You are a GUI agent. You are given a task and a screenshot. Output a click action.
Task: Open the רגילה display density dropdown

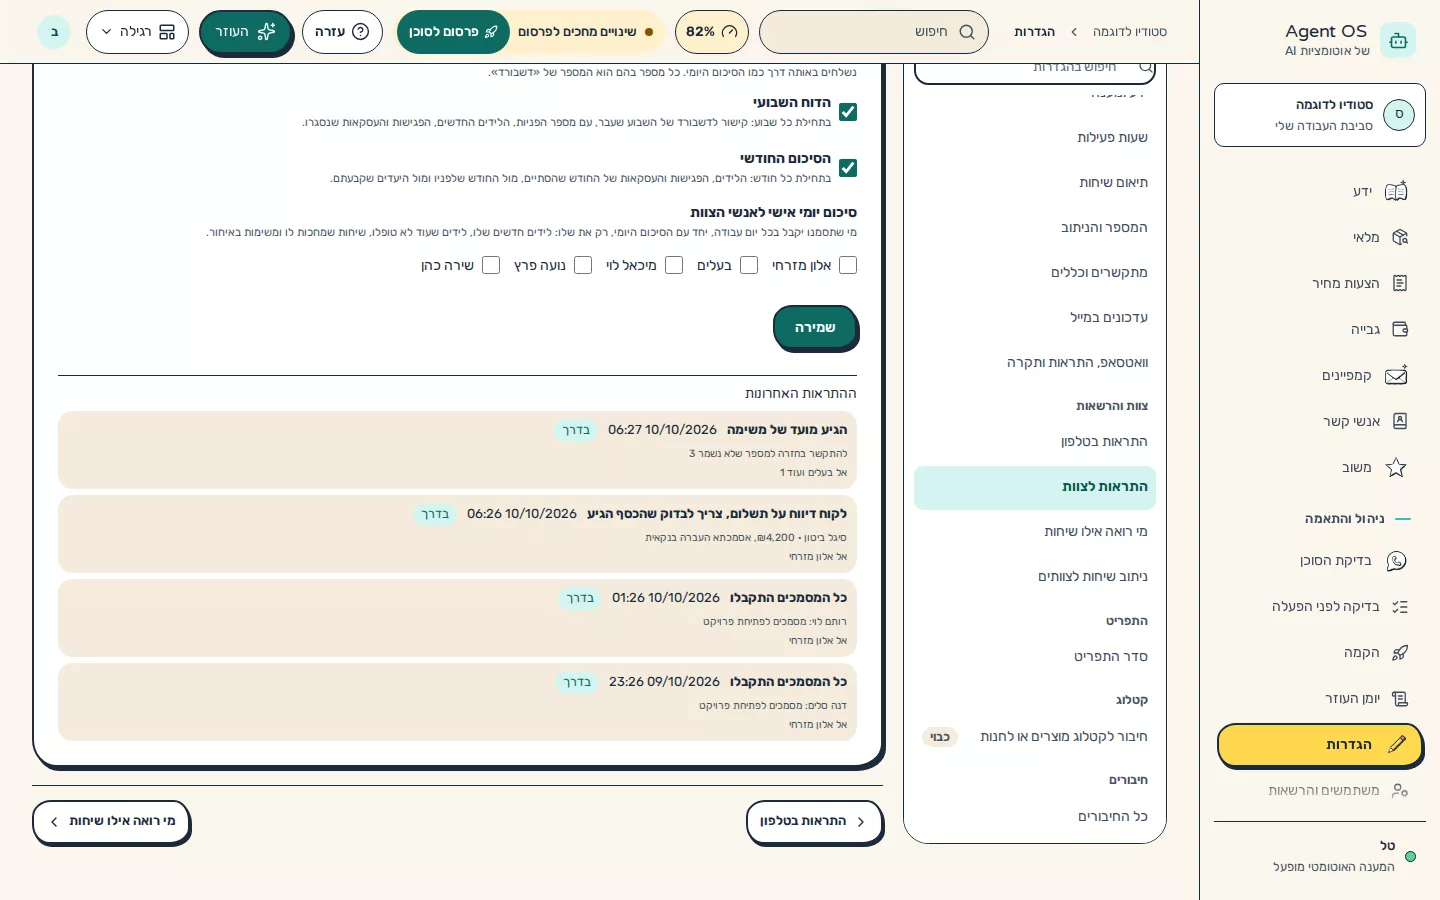tap(137, 32)
